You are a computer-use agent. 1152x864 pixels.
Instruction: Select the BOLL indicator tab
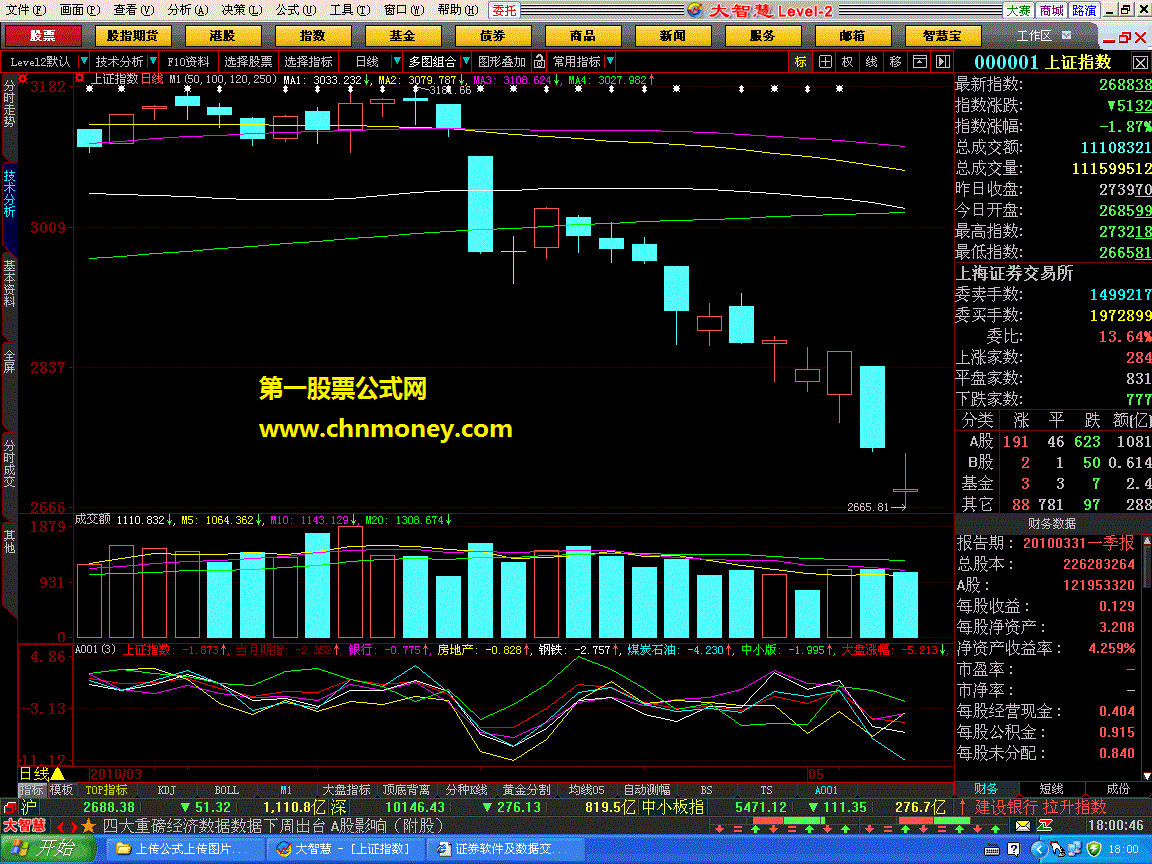click(226, 790)
